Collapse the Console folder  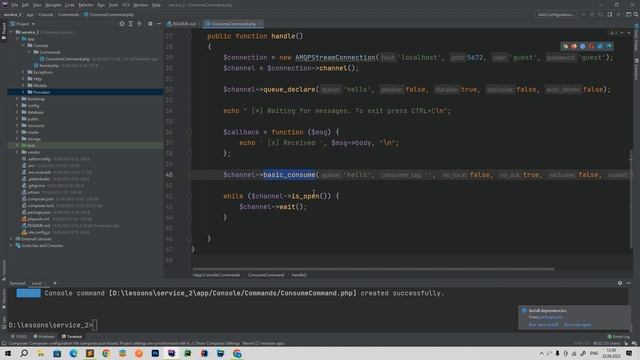[x=23, y=45]
